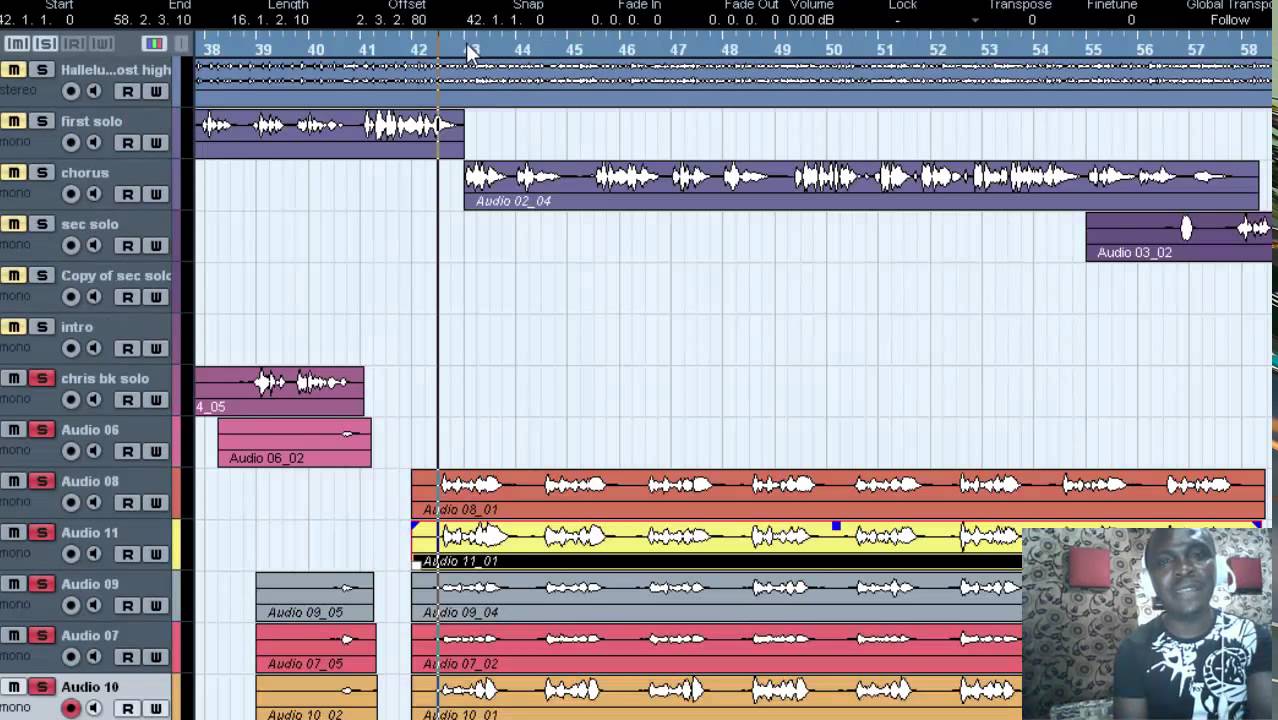Enable monitor speaker on Audio 10 track
Image resolution: width=1278 pixels, height=720 pixels.
[x=94, y=708]
